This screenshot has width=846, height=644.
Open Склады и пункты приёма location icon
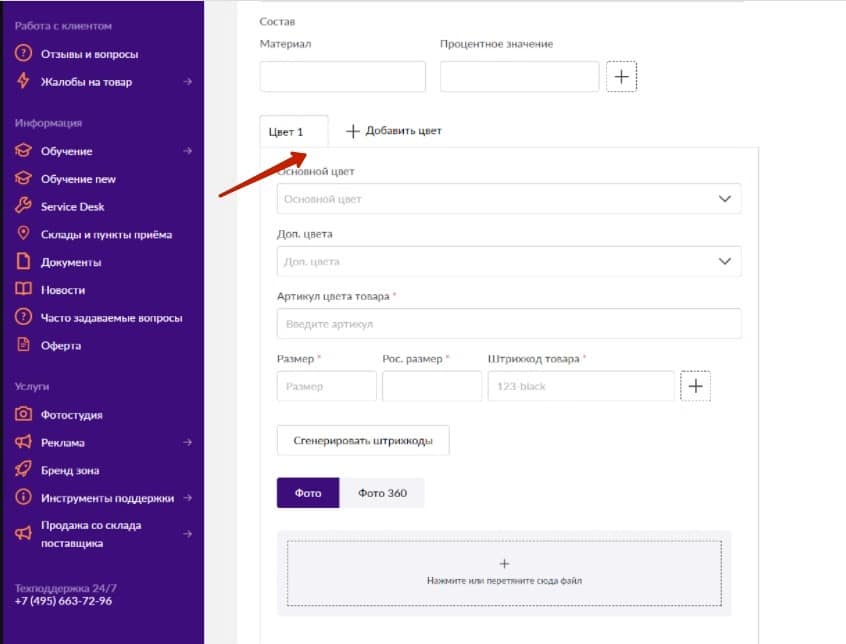tap(23, 234)
